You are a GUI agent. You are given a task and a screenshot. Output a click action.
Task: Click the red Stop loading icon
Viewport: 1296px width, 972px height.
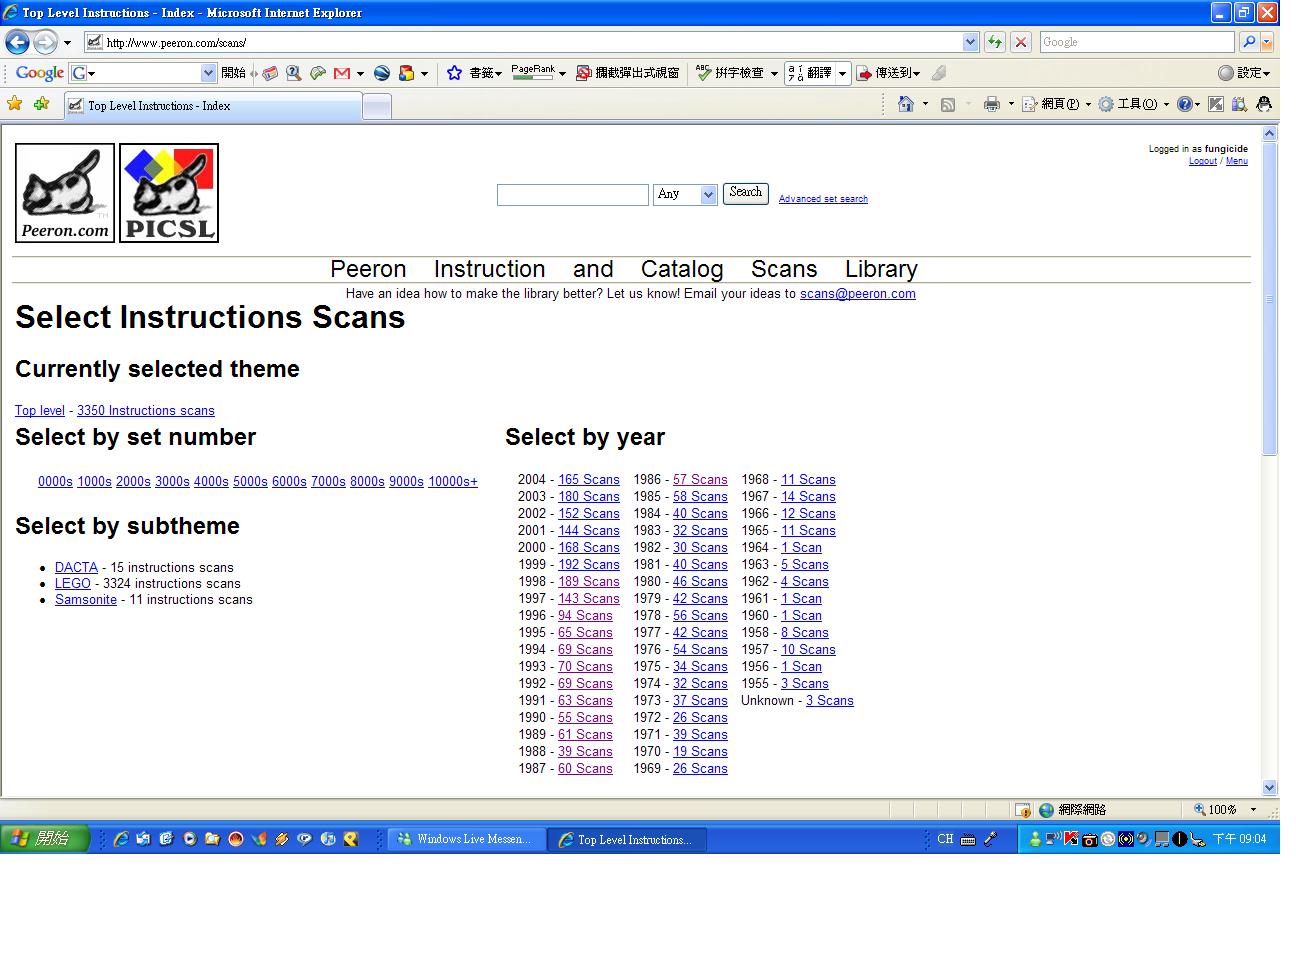[x=1021, y=42]
